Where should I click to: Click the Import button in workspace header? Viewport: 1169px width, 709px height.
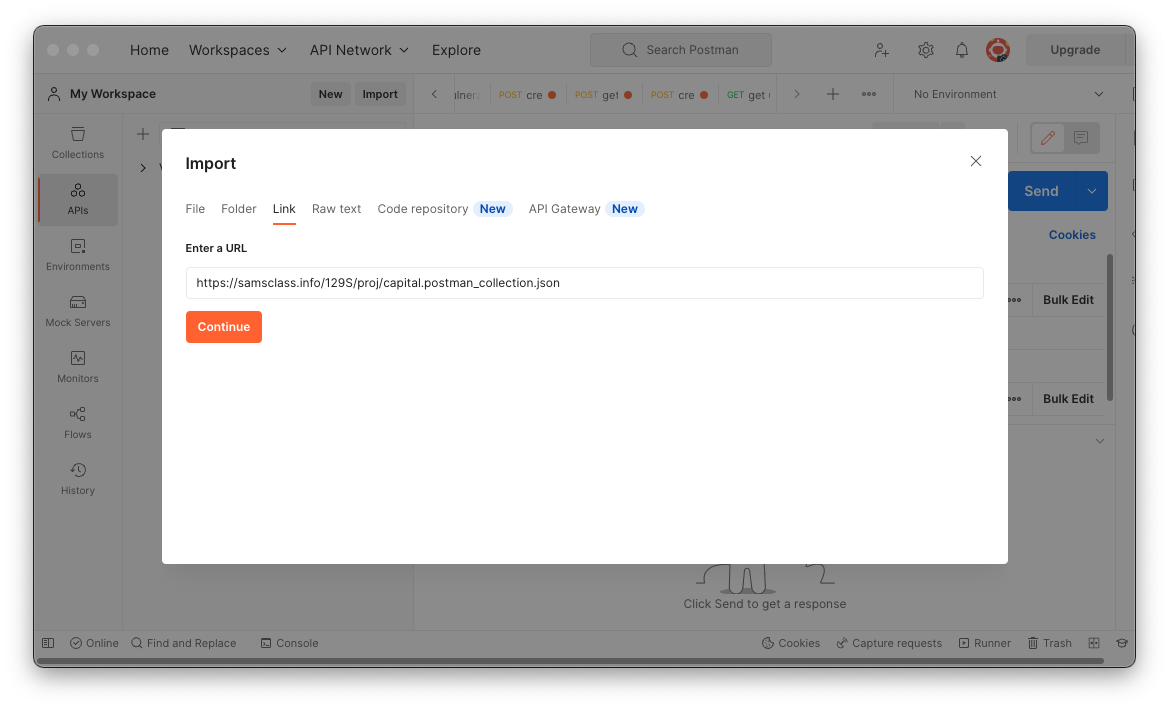coord(380,94)
